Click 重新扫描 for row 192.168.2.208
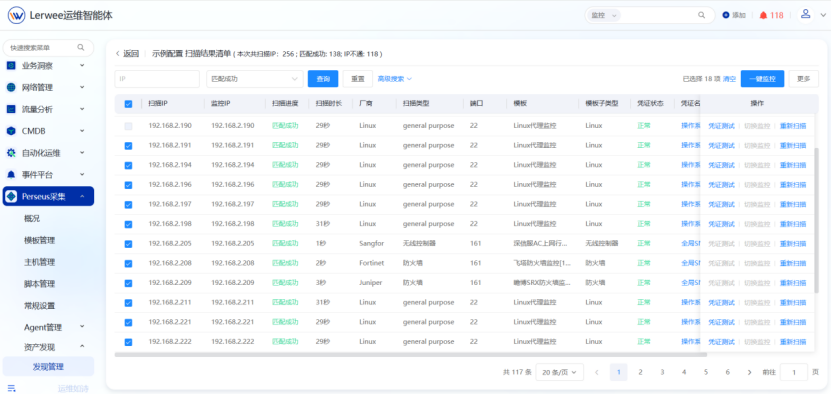831x394 pixels. (793, 264)
